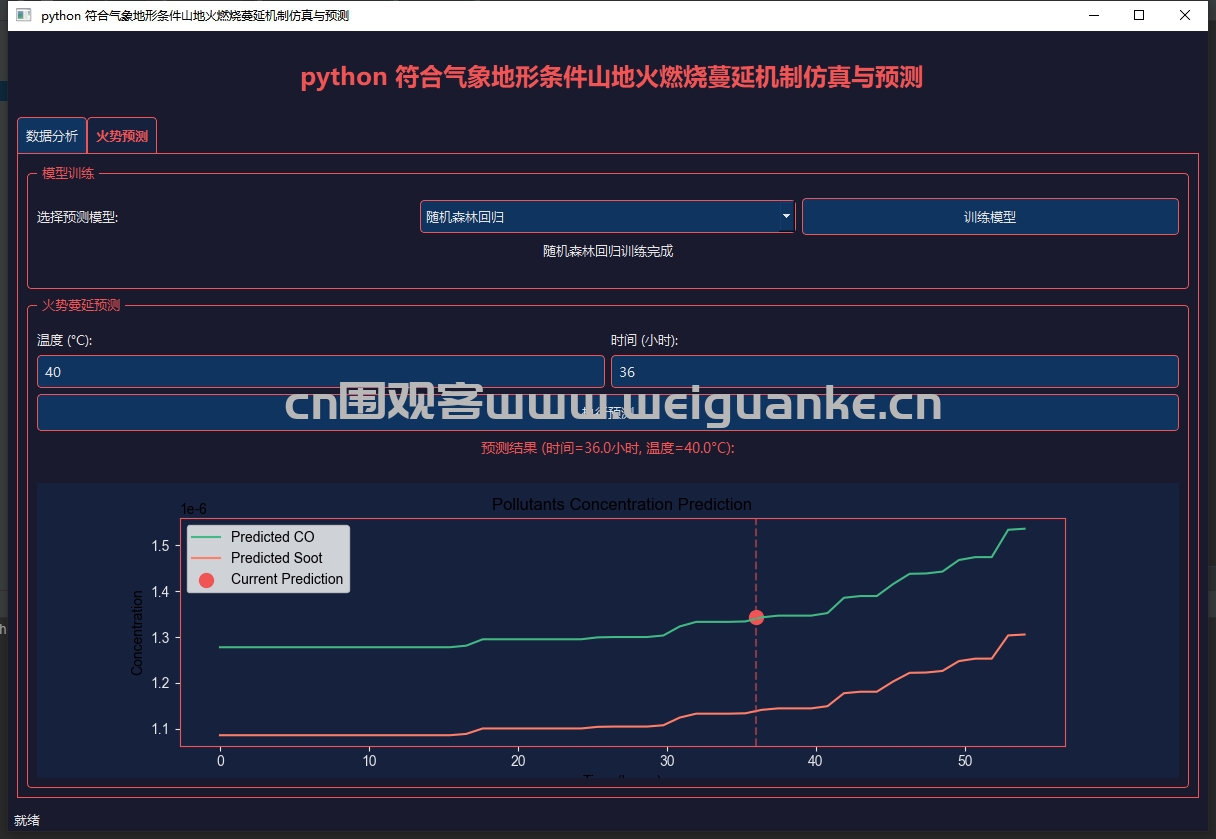Image resolution: width=1216 pixels, height=839 pixels.
Task: Click the Current Prediction legend marker
Action: click(207, 579)
